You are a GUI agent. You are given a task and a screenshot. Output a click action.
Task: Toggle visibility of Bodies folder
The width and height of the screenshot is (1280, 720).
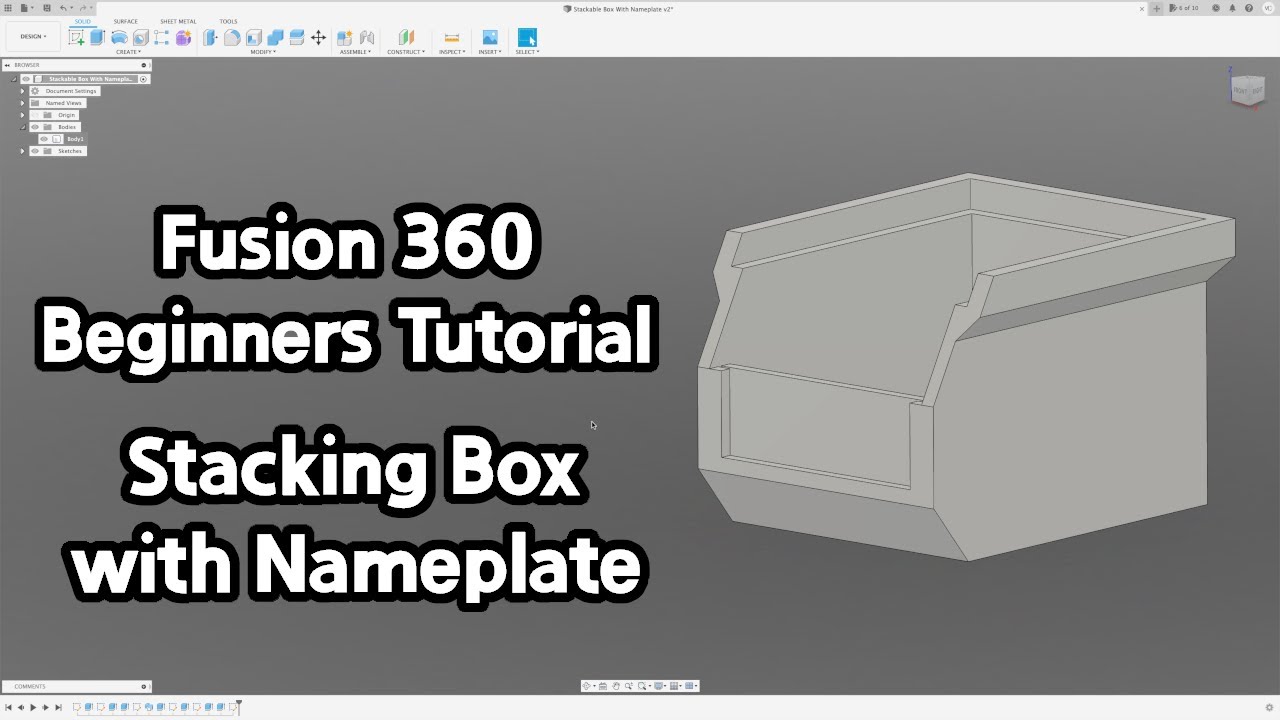tap(35, 127)
